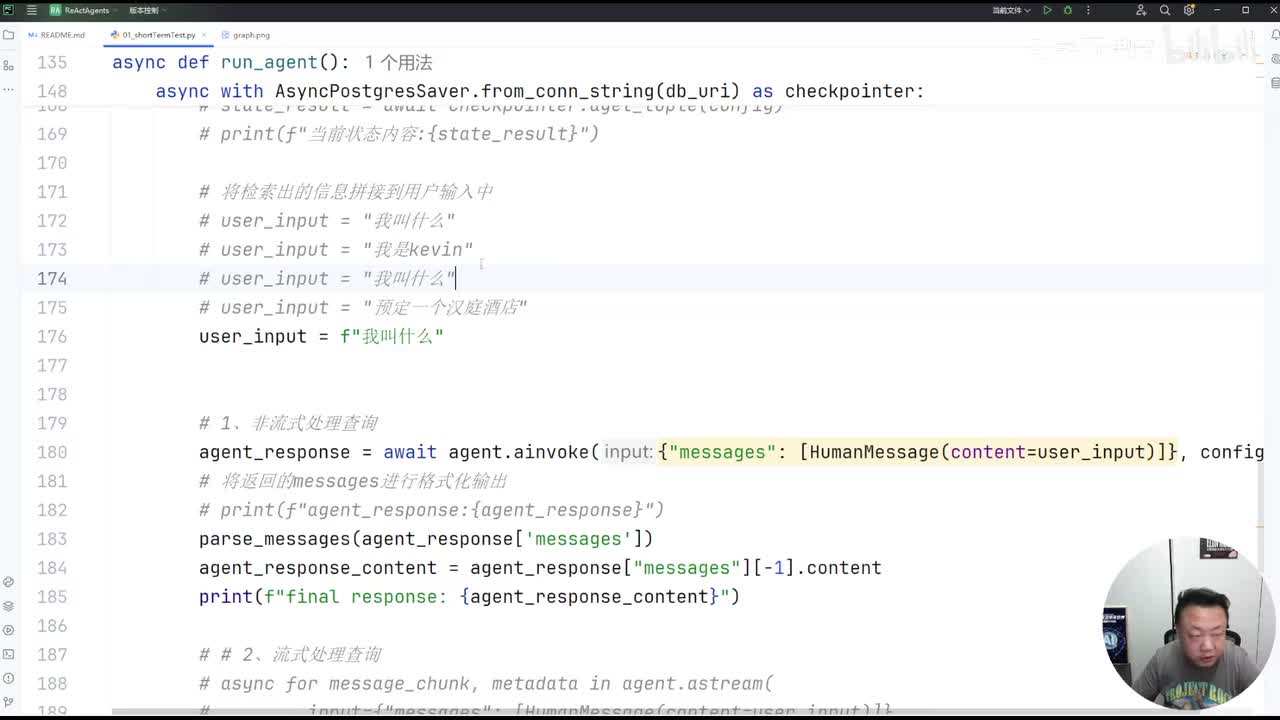This screenshot has height=720, width=1280.
Task: Run the current file
Action: click(x=1047, y=10)
